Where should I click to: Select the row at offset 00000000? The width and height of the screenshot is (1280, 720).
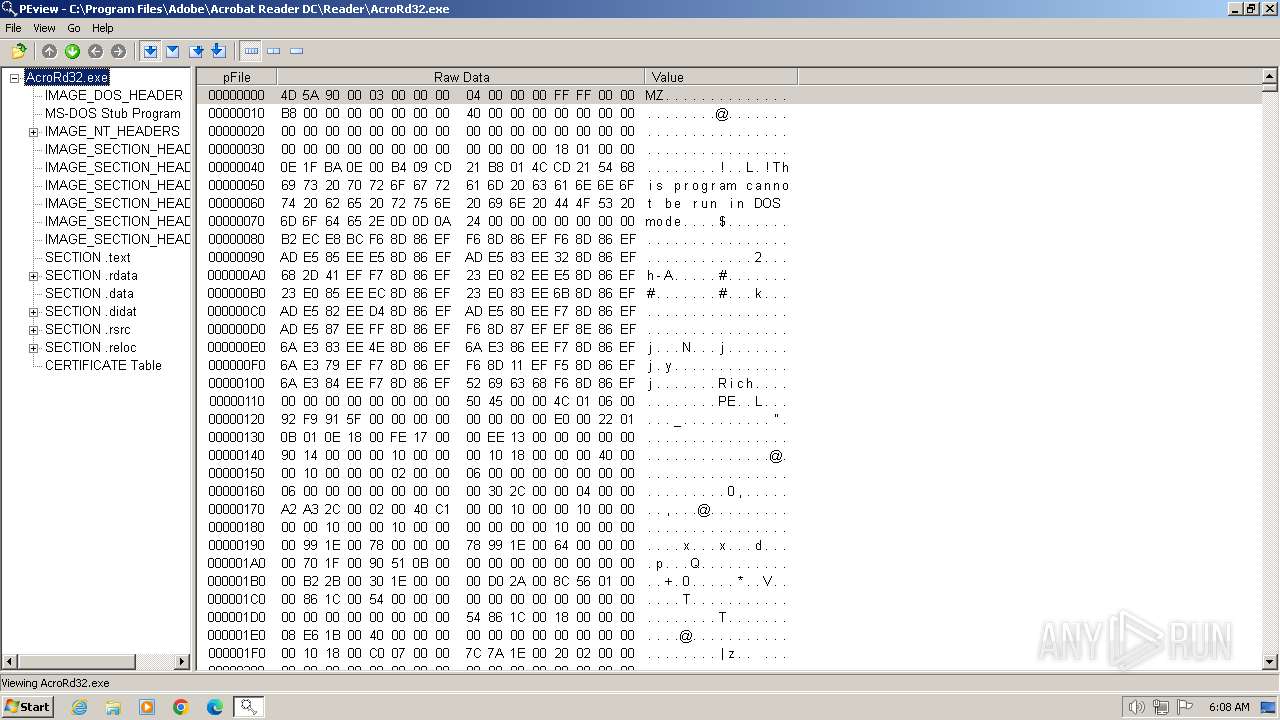tap(729, 95)
